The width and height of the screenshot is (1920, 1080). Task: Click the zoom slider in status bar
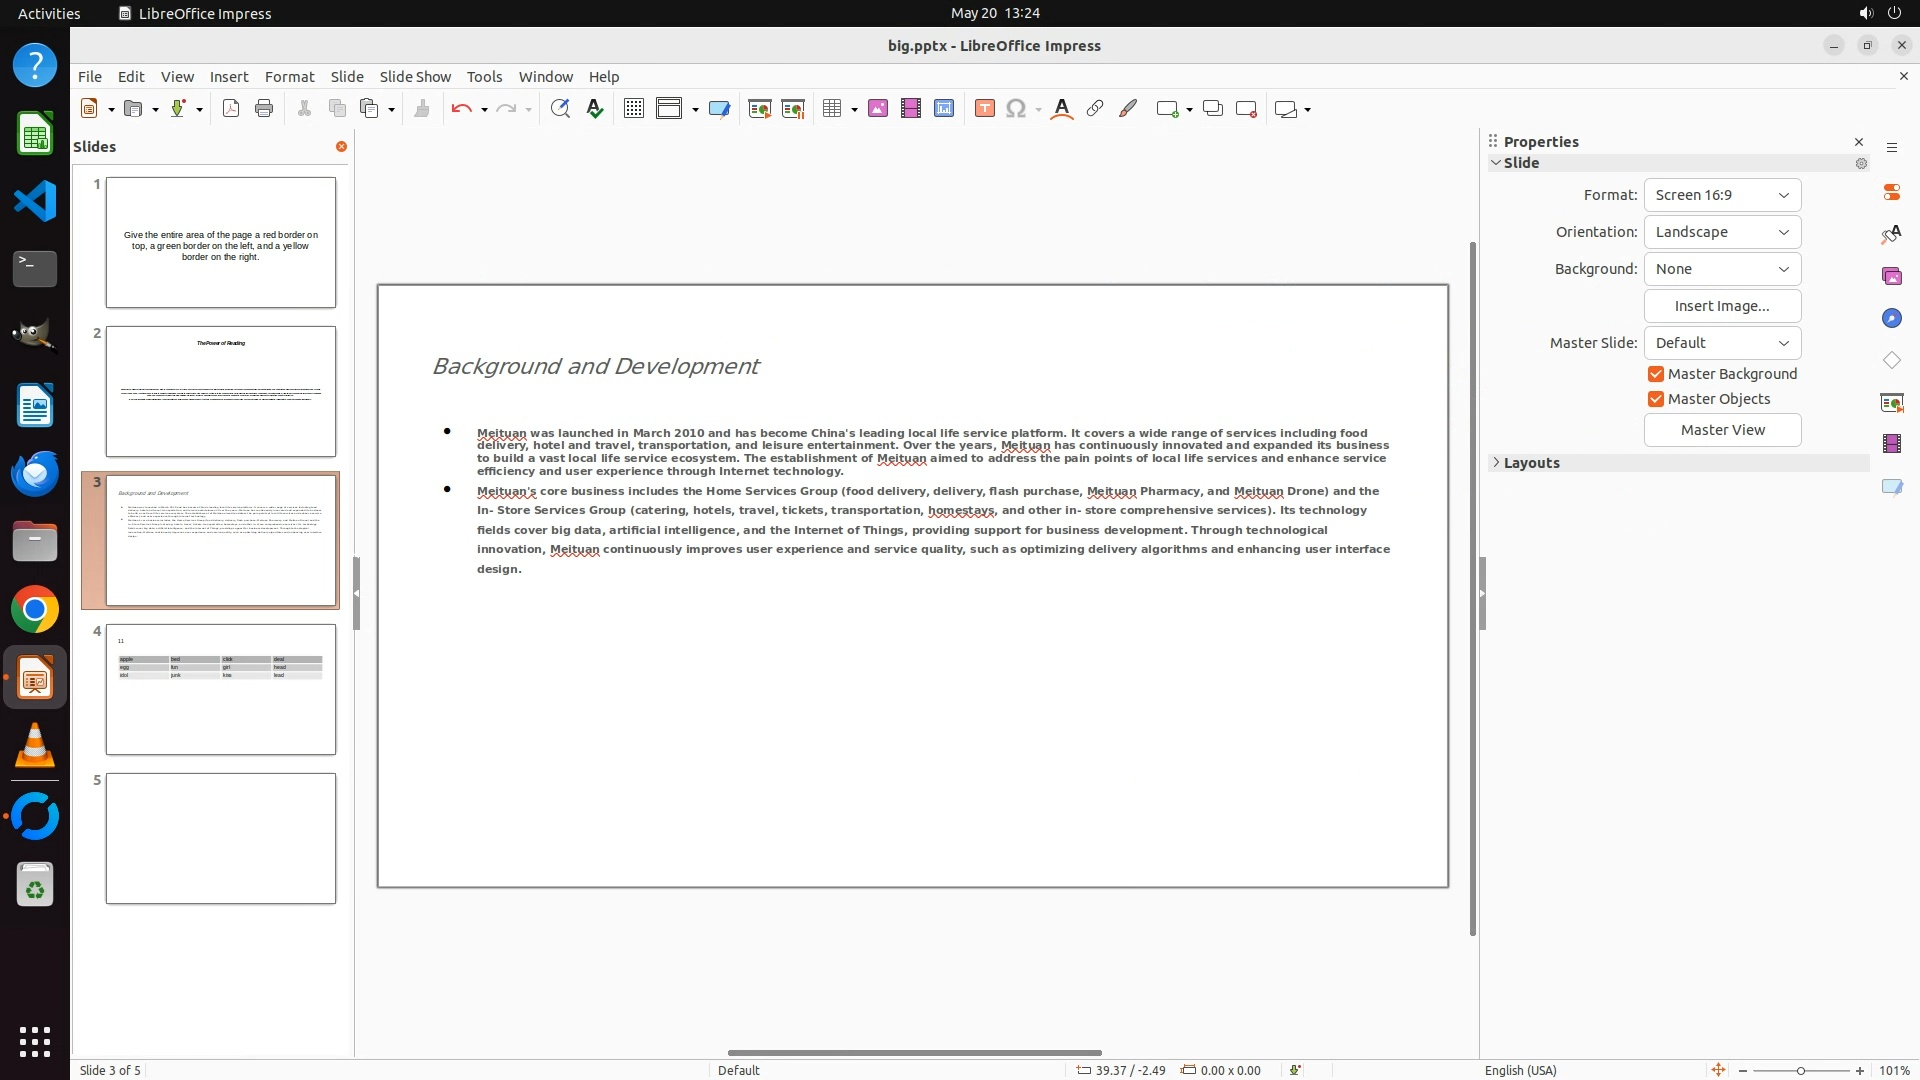[1801, 1070]
